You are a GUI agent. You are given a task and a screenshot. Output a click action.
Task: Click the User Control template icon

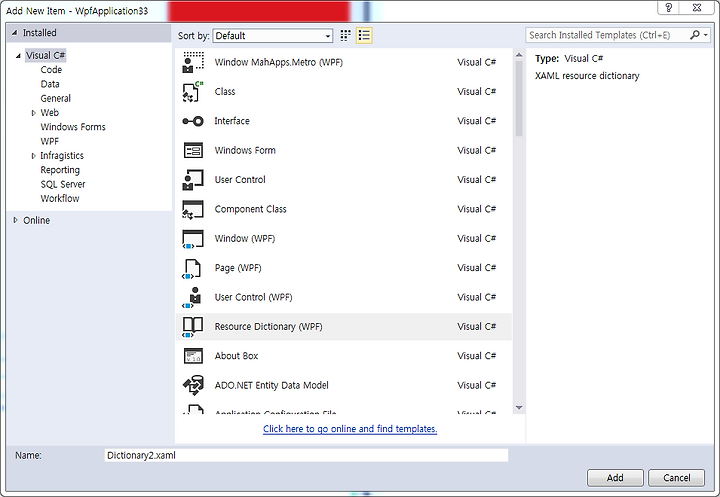click(193, 180)
